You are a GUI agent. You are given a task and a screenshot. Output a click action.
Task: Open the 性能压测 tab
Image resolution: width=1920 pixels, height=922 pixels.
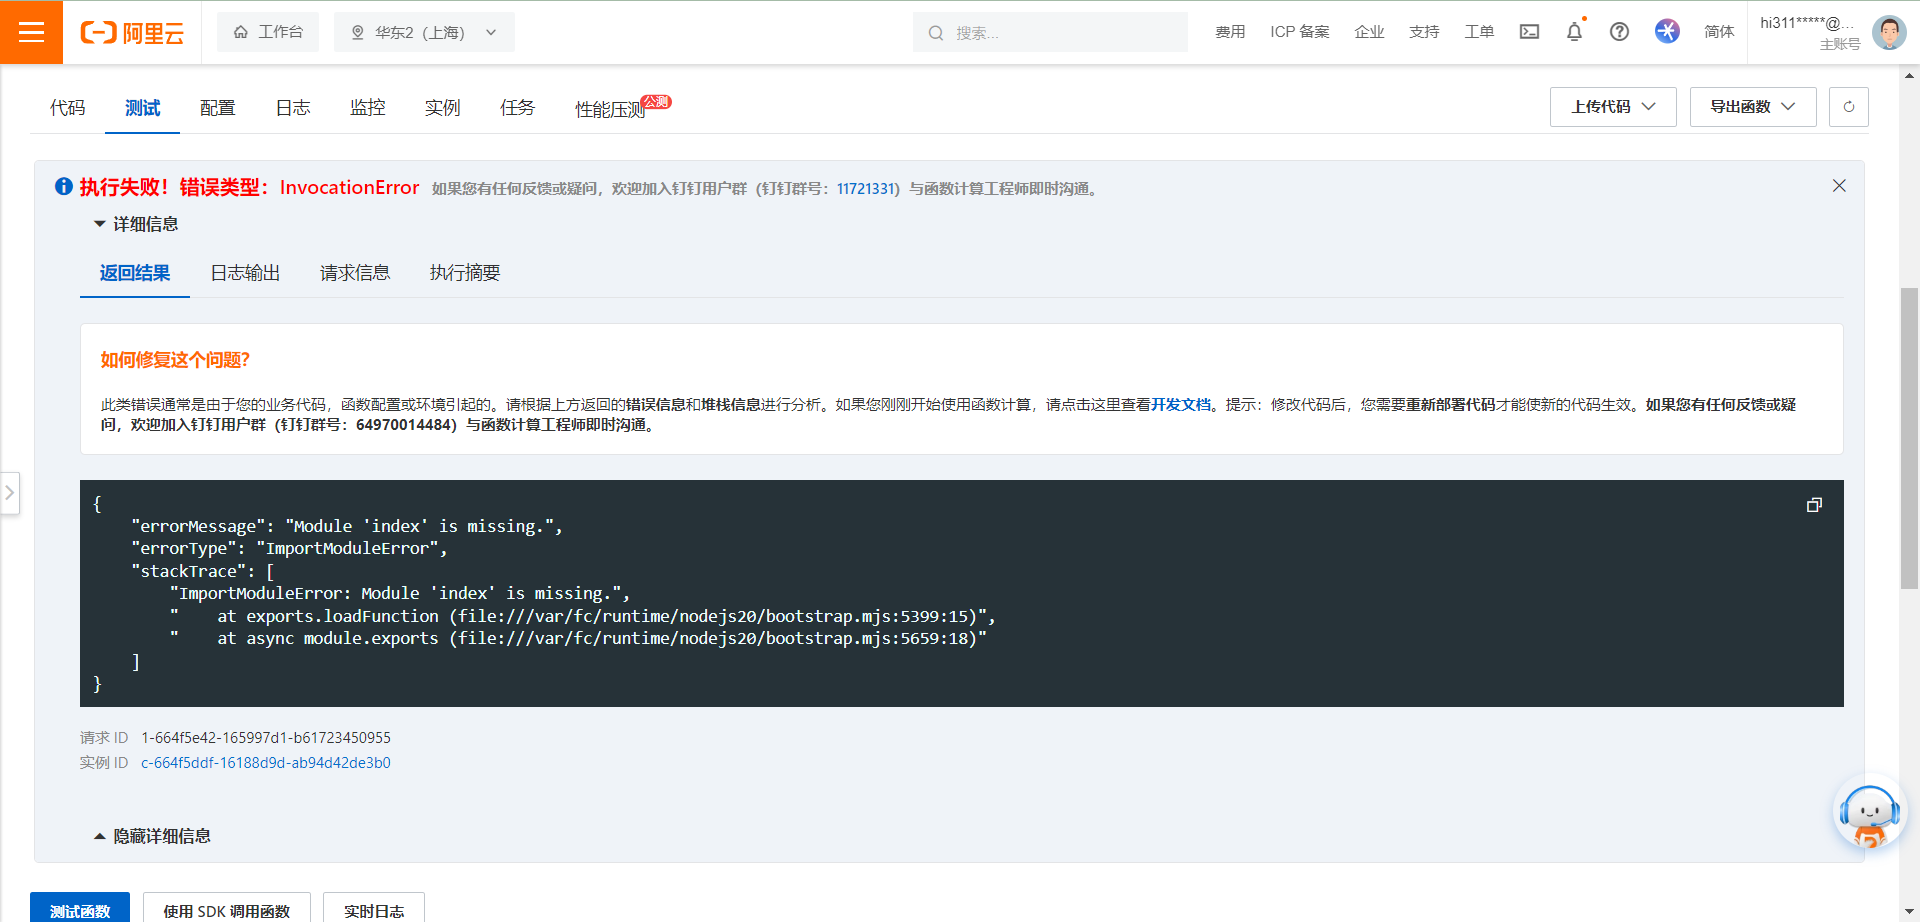point(611,109)
